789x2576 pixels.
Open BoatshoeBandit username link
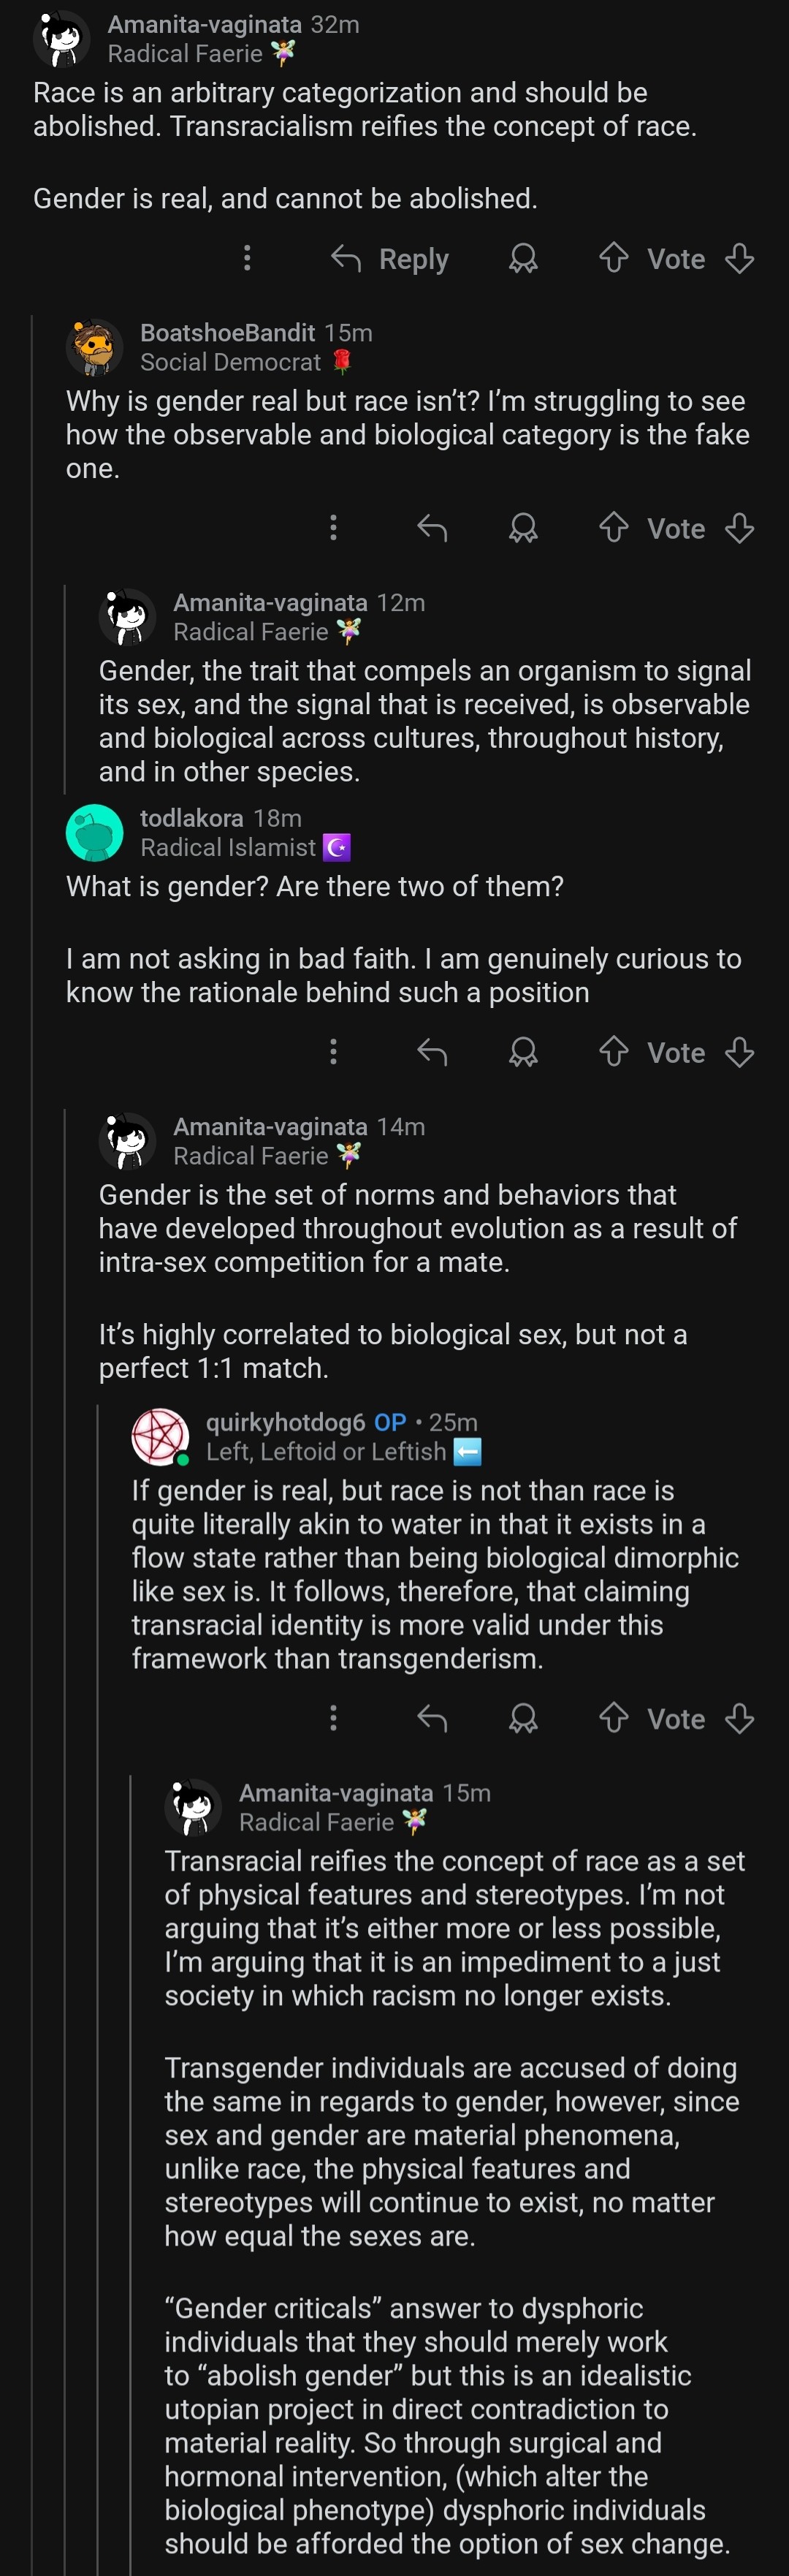(x=227, y=332)
